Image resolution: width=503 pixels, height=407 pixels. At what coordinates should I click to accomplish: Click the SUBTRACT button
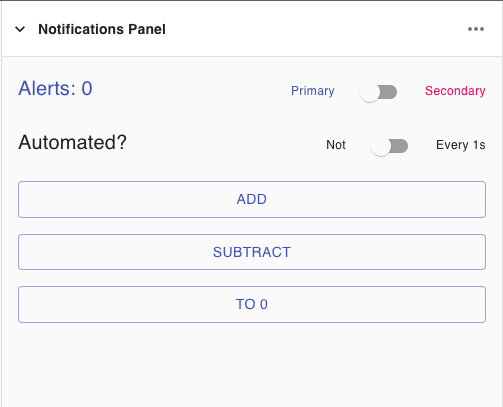tap(252, 252)
